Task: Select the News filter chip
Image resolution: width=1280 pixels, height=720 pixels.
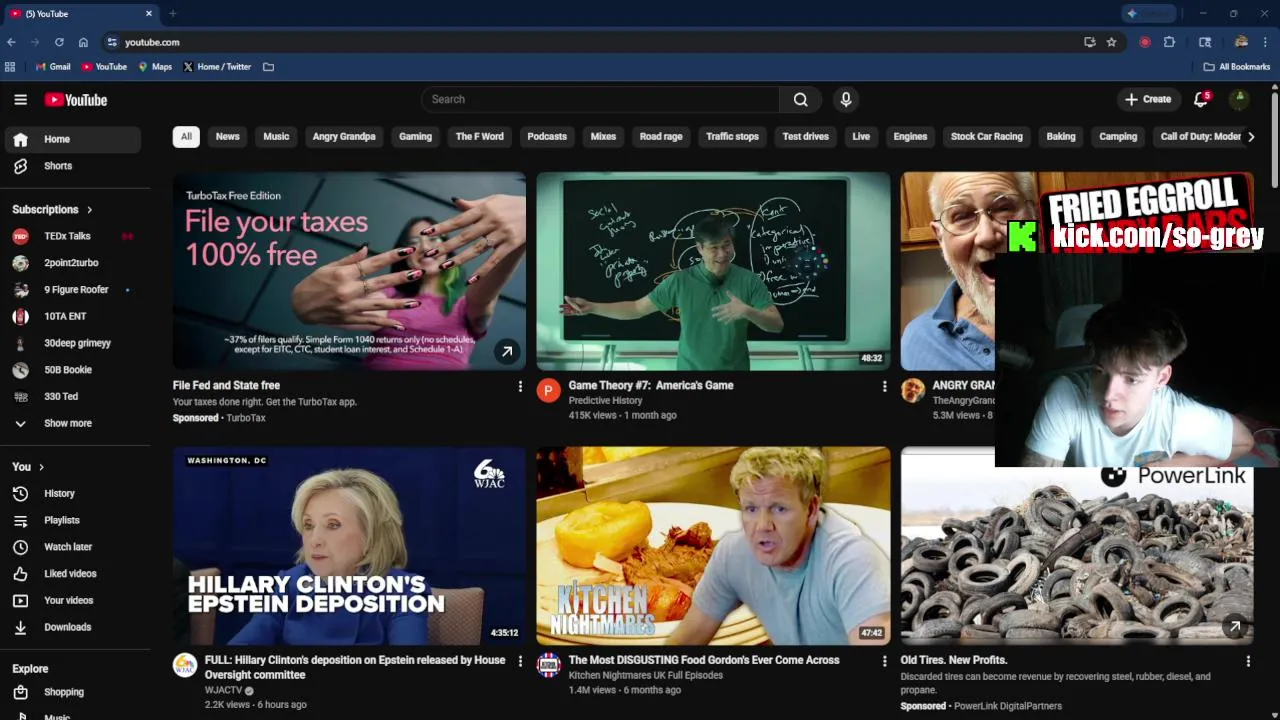Action: tap(228, 137)
